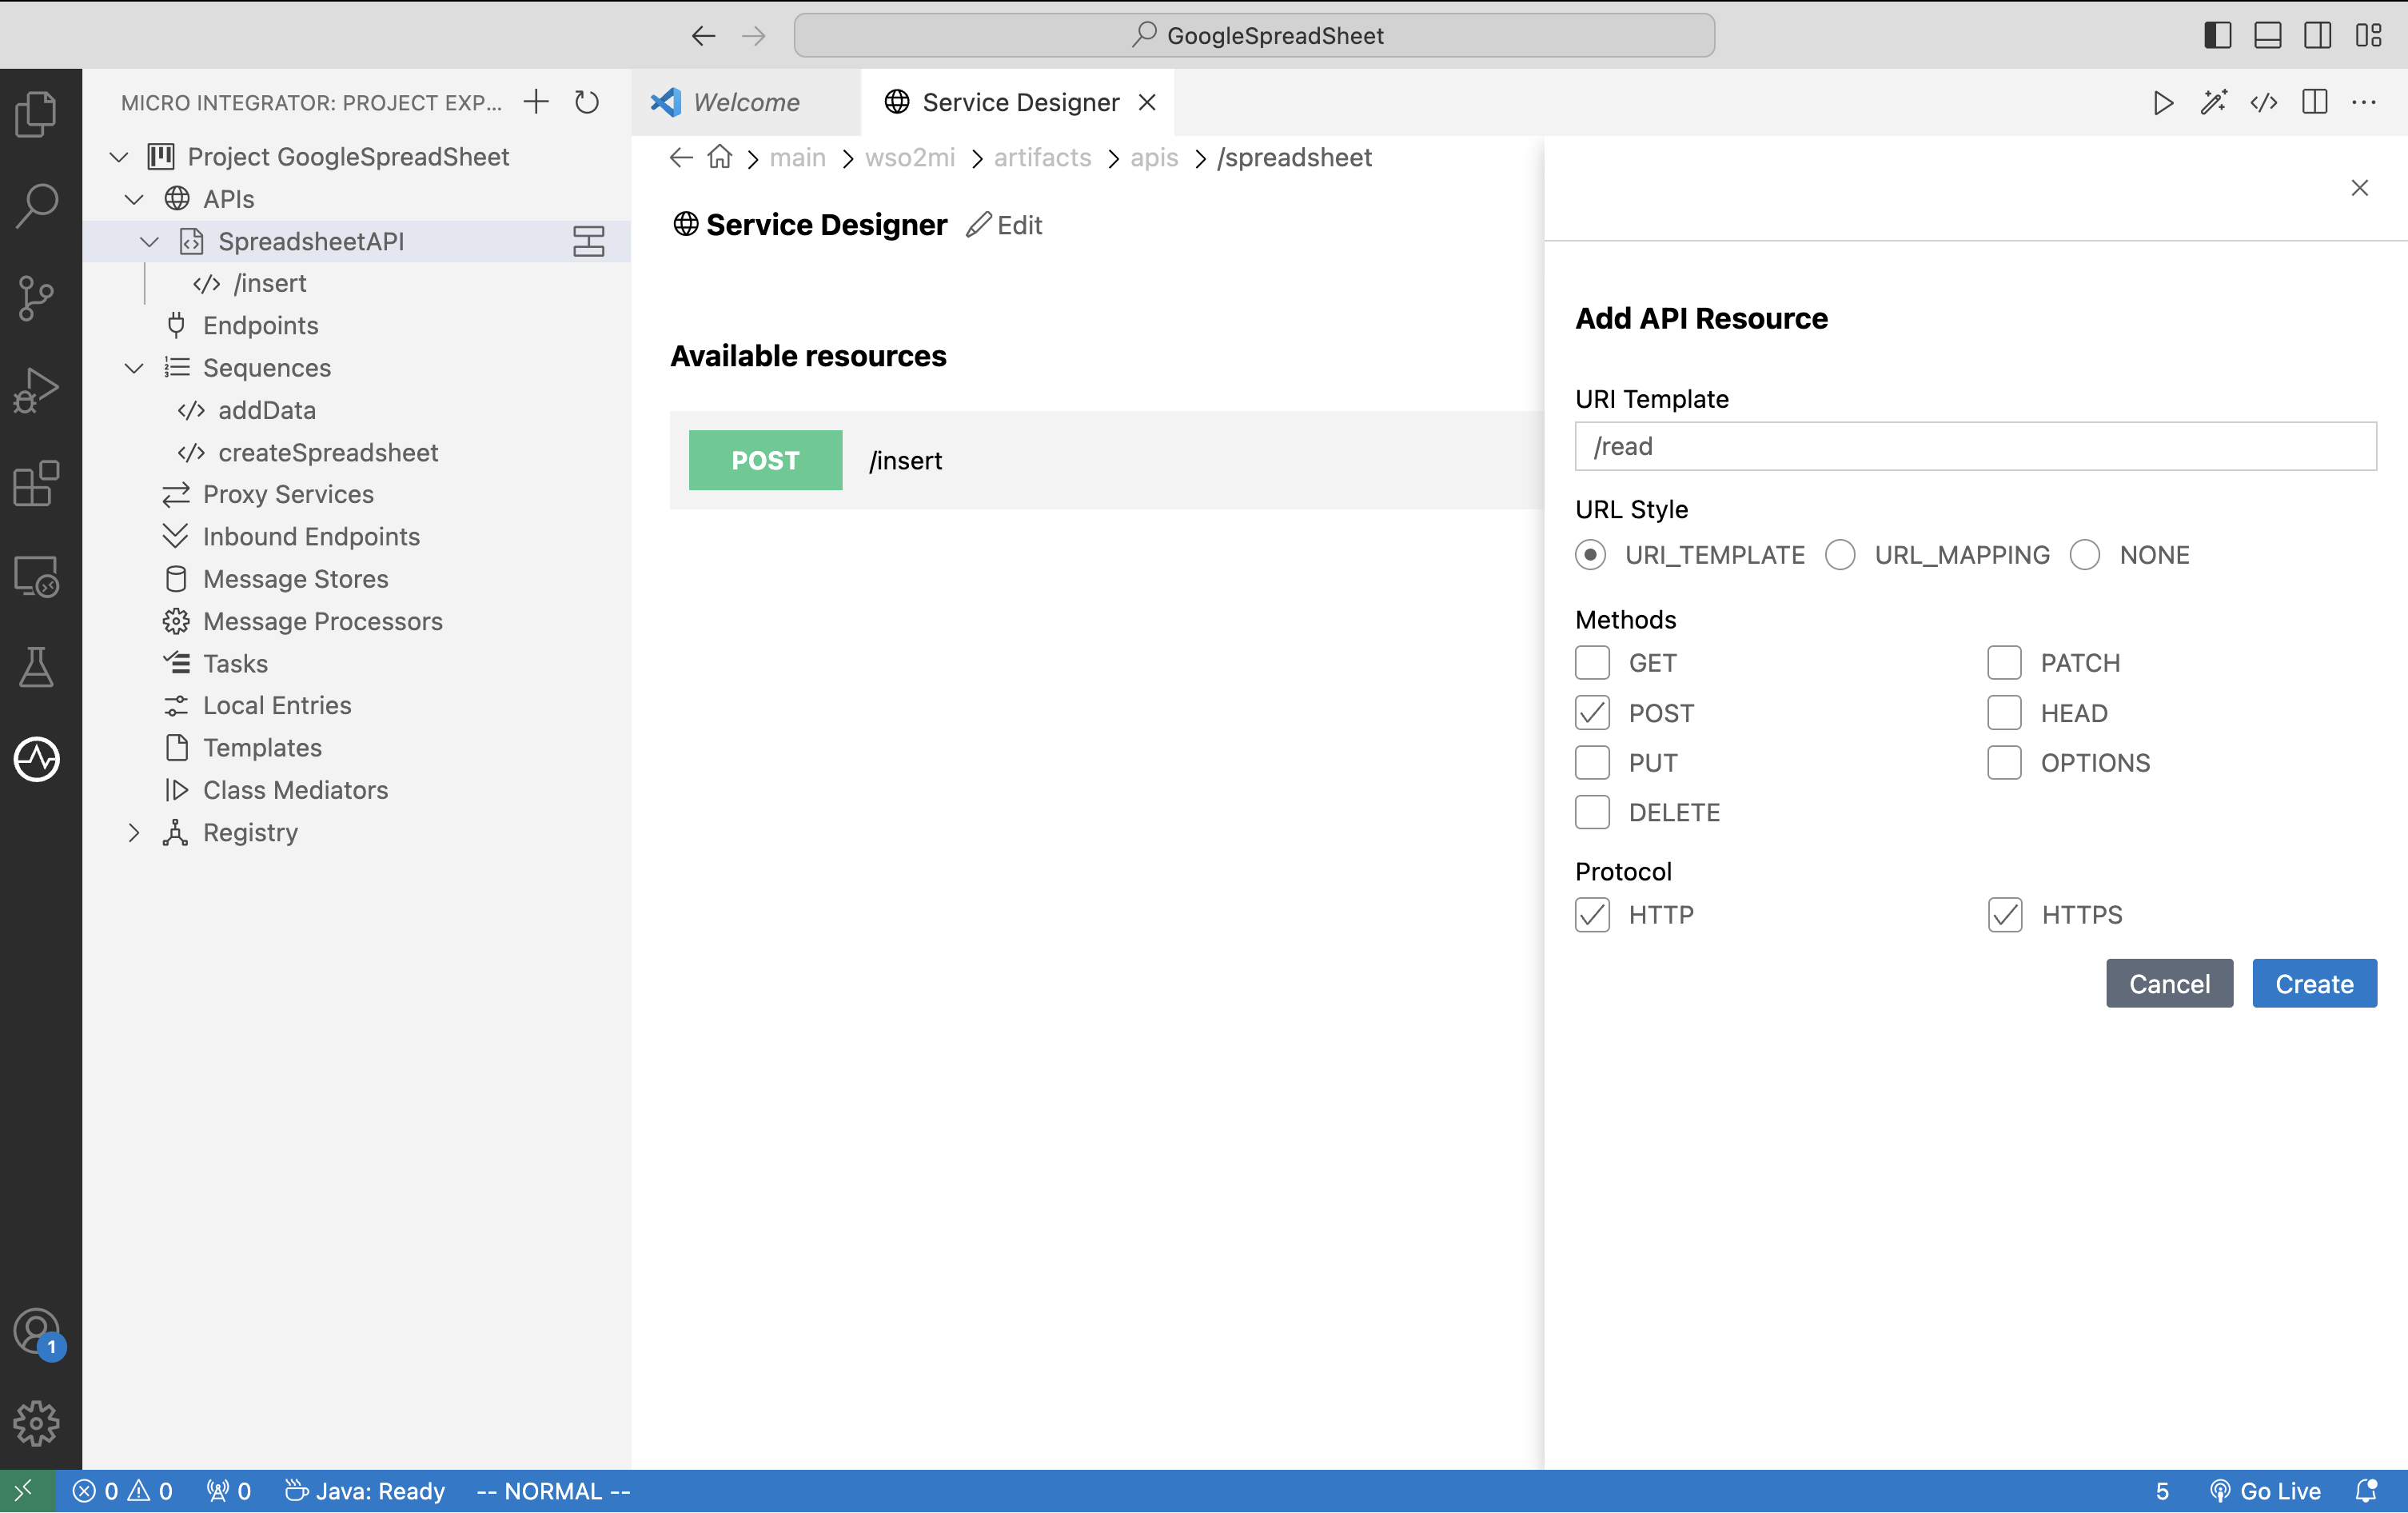Image resolution: width=2408 pixels, height=1513 pixels.
Task: Toggle primary side bar layout icon
Action: click(2218, 35)
